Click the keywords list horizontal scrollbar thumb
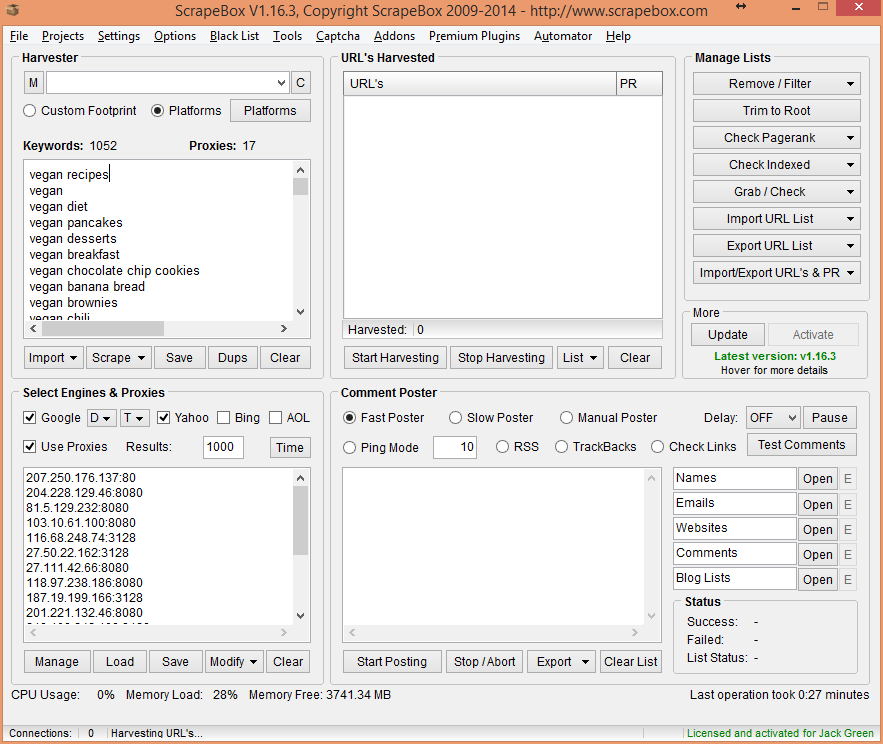 coord(102,328)
